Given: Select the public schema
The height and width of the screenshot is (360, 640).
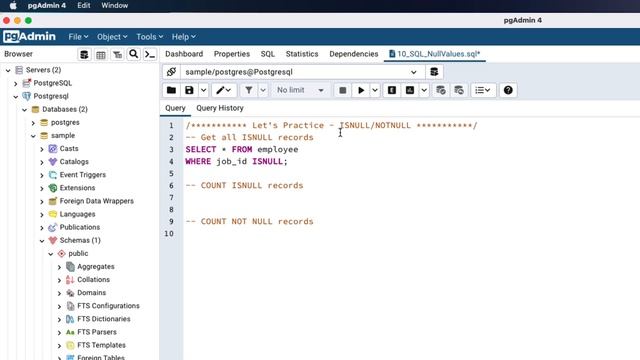Looking at the screenshot, I should pos(78,253).
